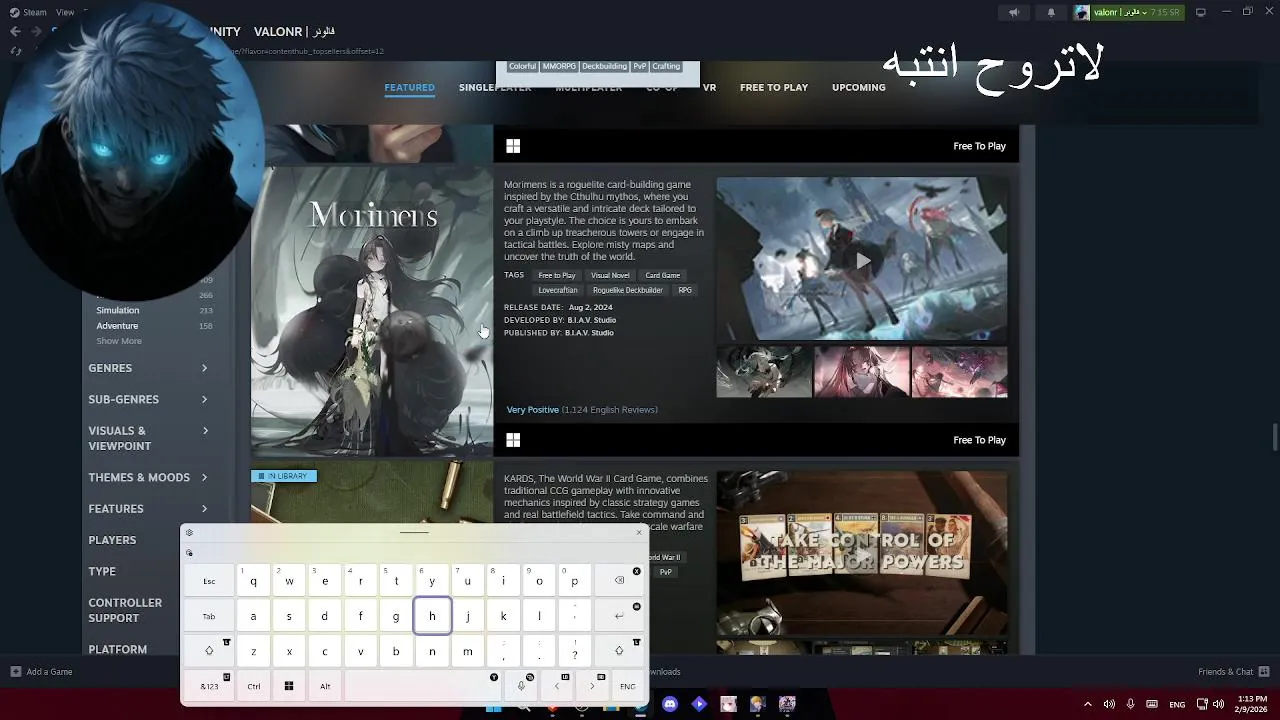Open middle Morimens screenshot thumbnail
Image resolution: width=1280 pixels, height=720 pixels.
pos(862,372)
